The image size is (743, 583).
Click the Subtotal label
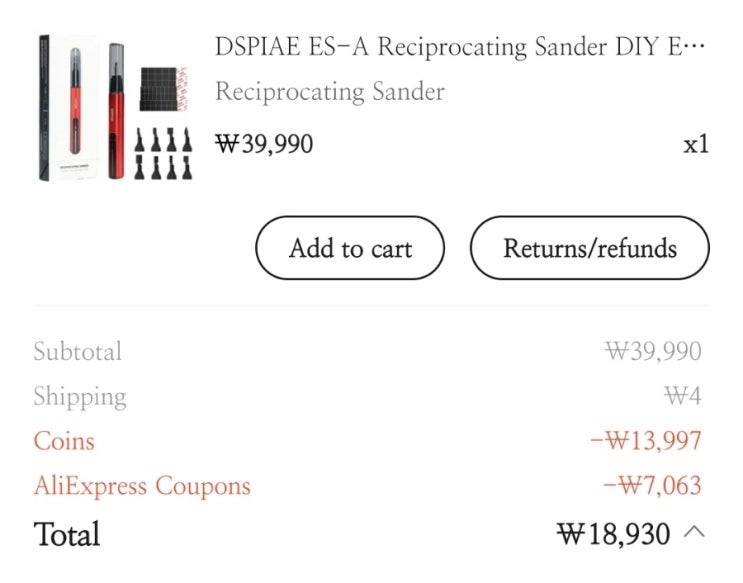[78, 351]
